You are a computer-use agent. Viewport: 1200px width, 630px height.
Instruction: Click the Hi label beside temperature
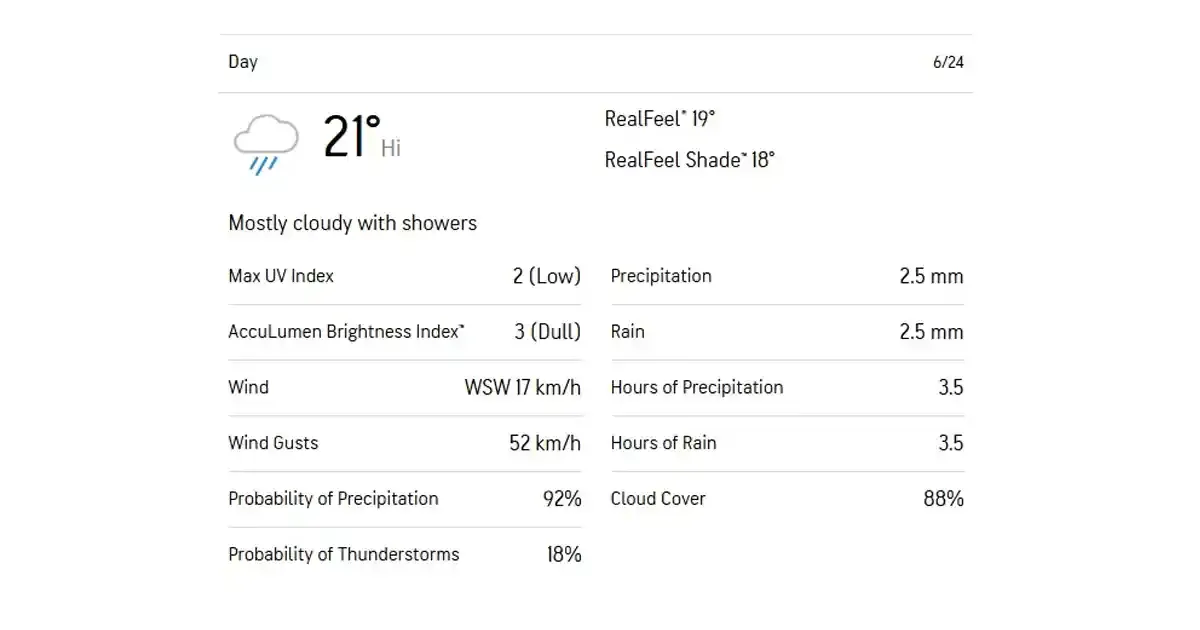pos(391,149)
